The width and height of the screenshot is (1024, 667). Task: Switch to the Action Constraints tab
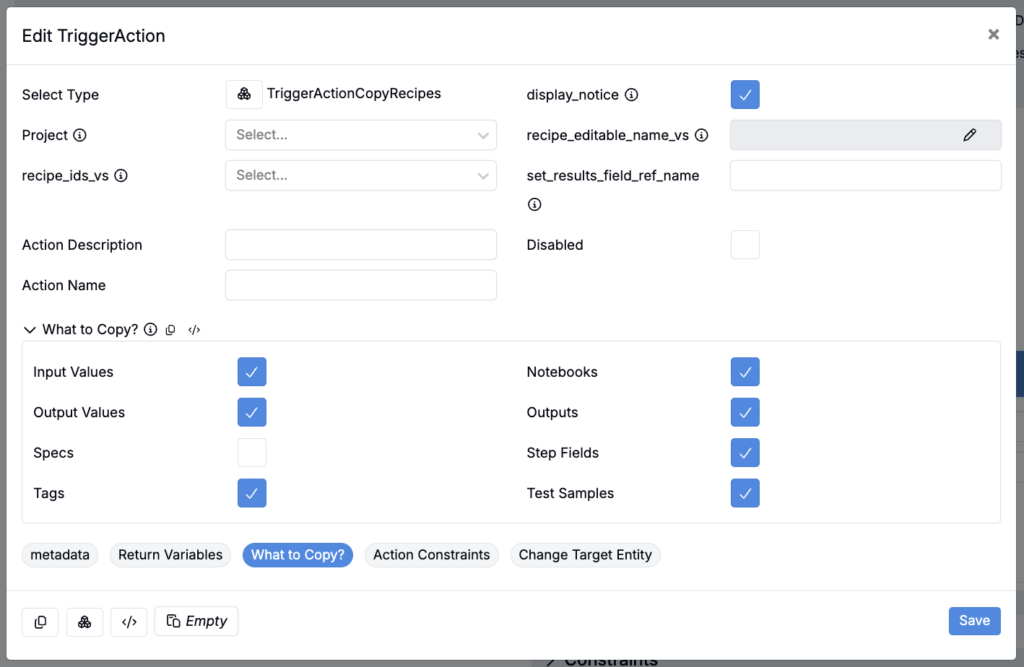pyautogui.click(x=431, y=555)
